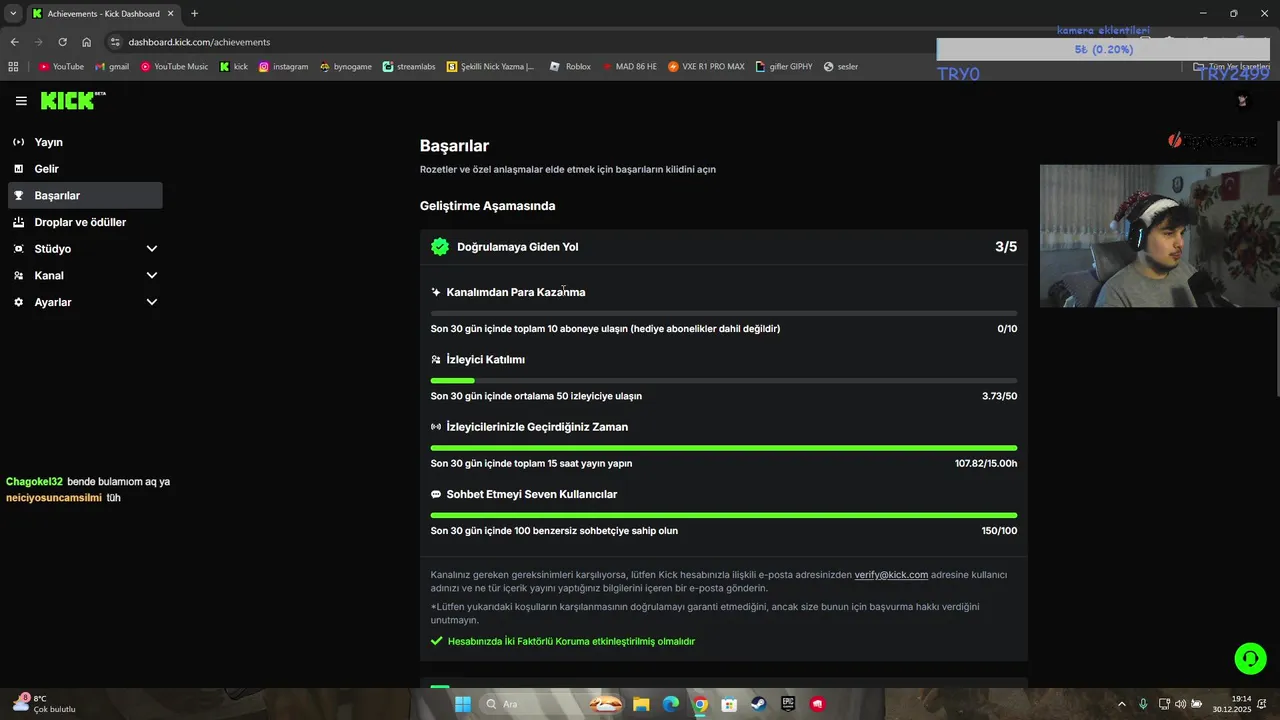Click the 3.73/50 viewer value
1280x720 pixels.
[999, 396]
